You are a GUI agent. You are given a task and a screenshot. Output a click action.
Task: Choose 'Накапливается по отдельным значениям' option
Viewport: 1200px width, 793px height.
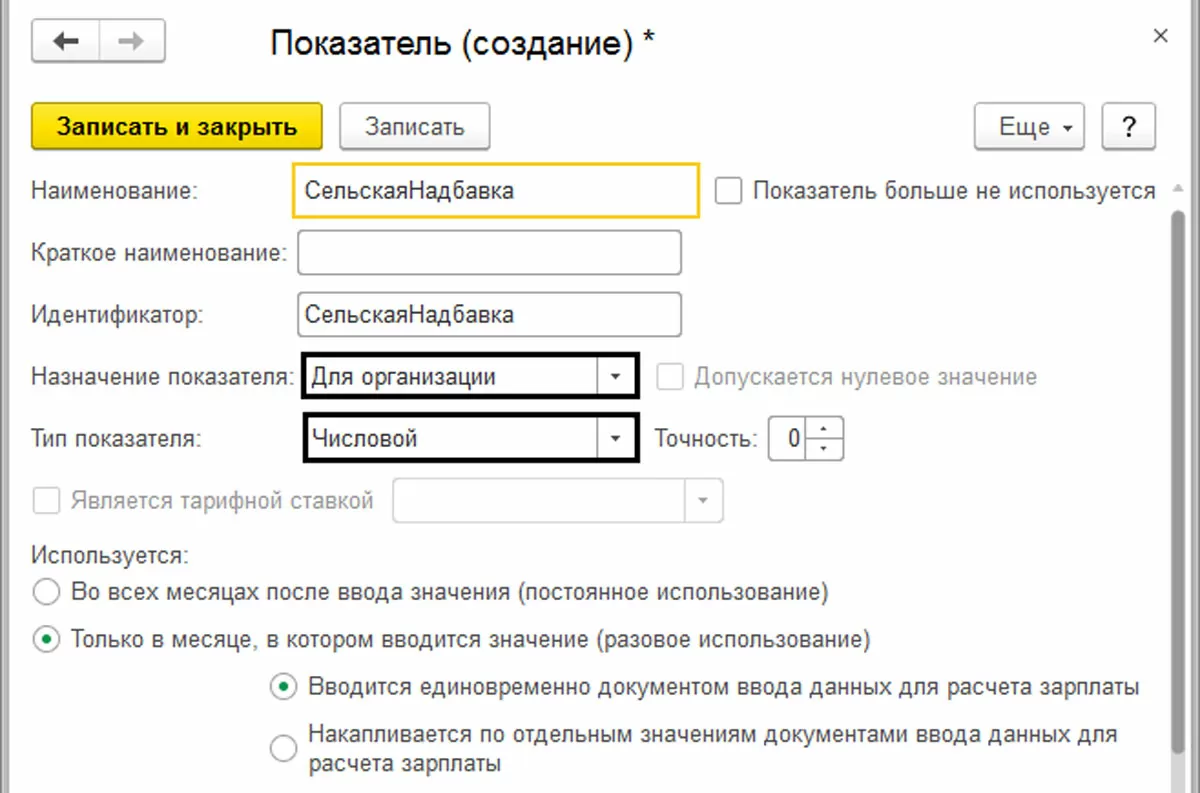coord(284,748)
